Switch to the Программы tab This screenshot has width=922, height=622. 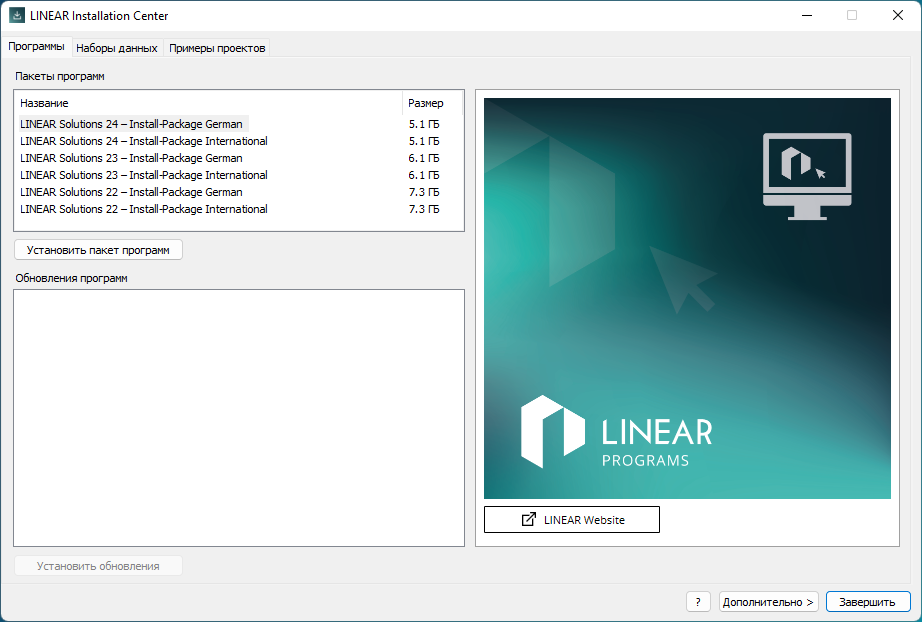(36, 47)
